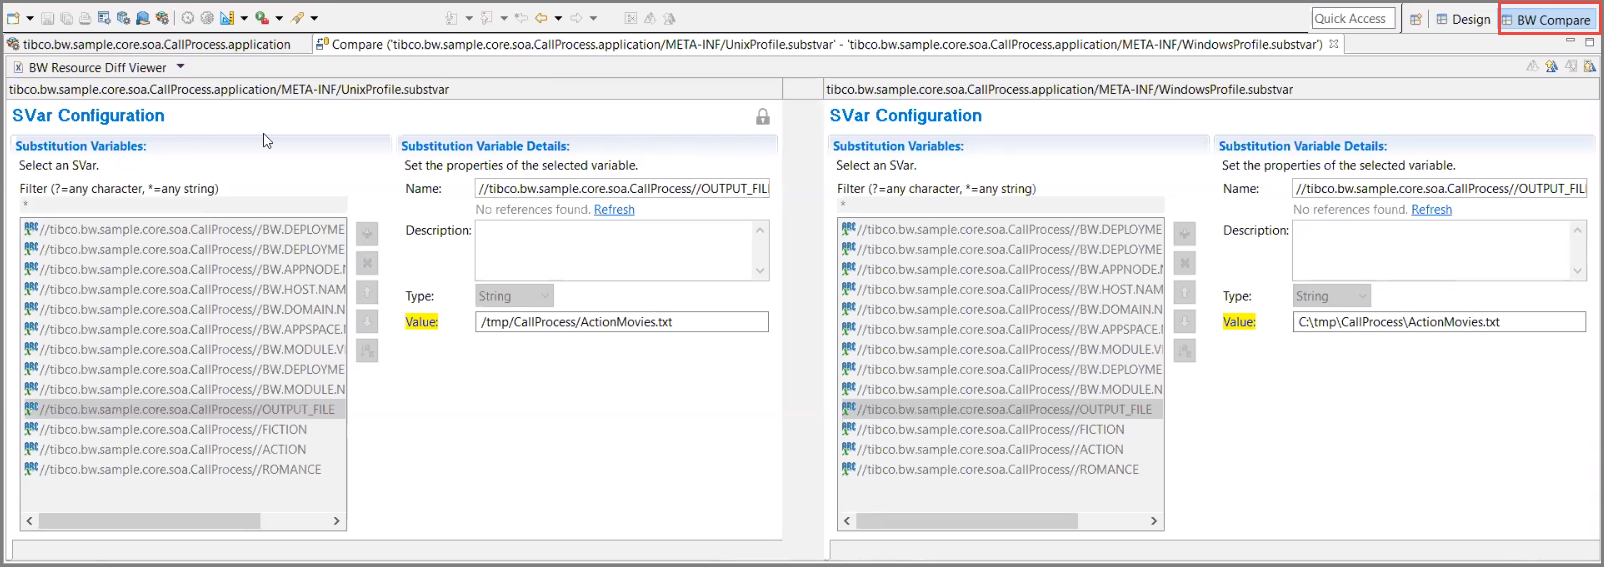This screenshot has height=567, width=1604.
Task: Click the second compare viewer icon at top right
Action: [x=1551, y=66]
